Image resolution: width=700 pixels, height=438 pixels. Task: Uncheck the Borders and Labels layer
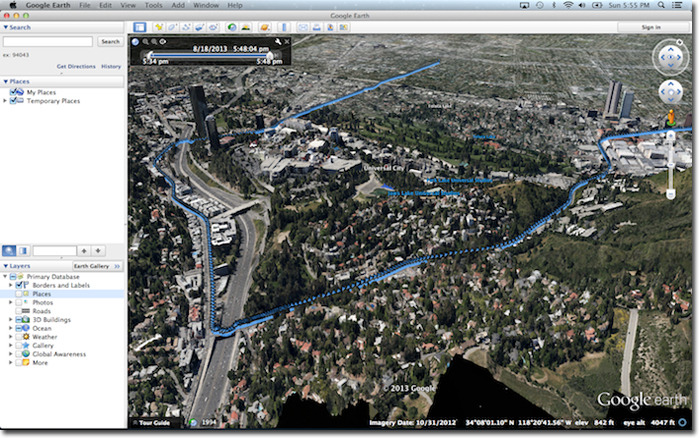point(19,285)
